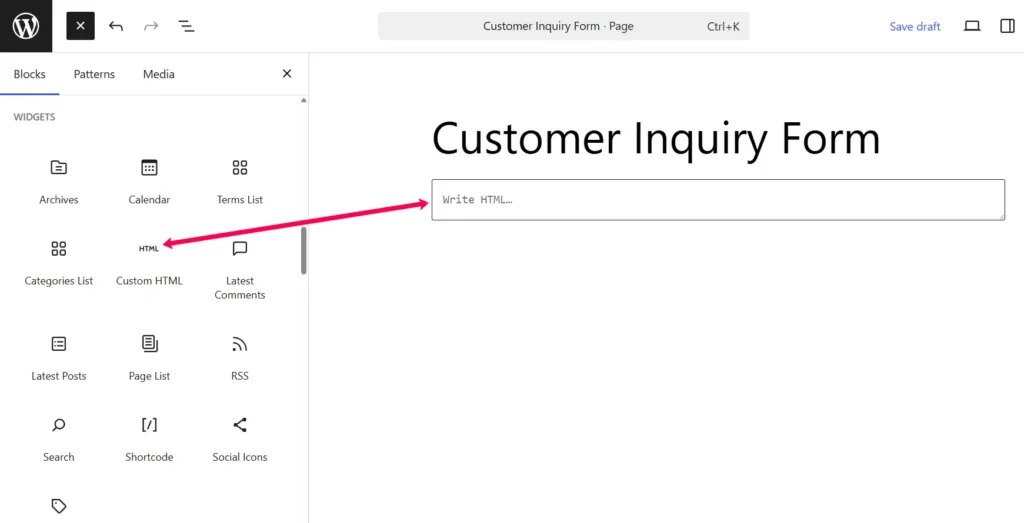This screenshot has height=523, width=1024.
Task: Click the WordPress logo icon
Action: point(26,26)
